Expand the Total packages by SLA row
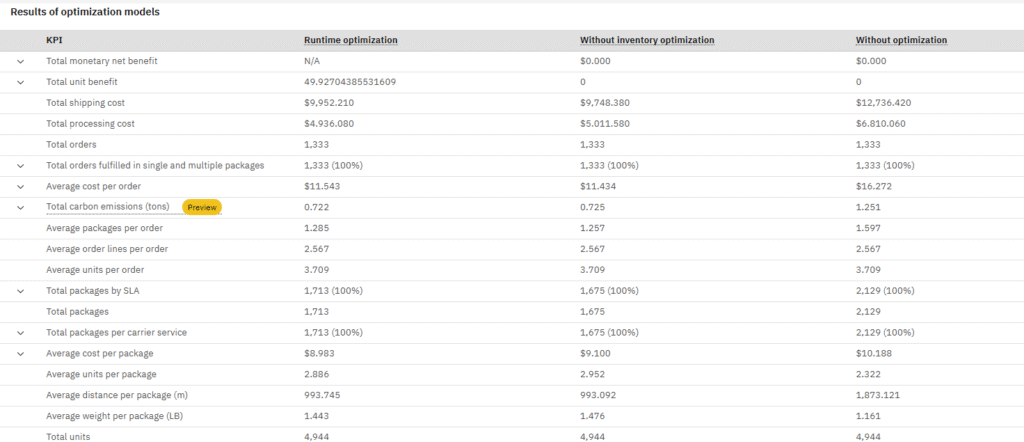Viewport: 1024px width, 442px height. coord(20,290)
